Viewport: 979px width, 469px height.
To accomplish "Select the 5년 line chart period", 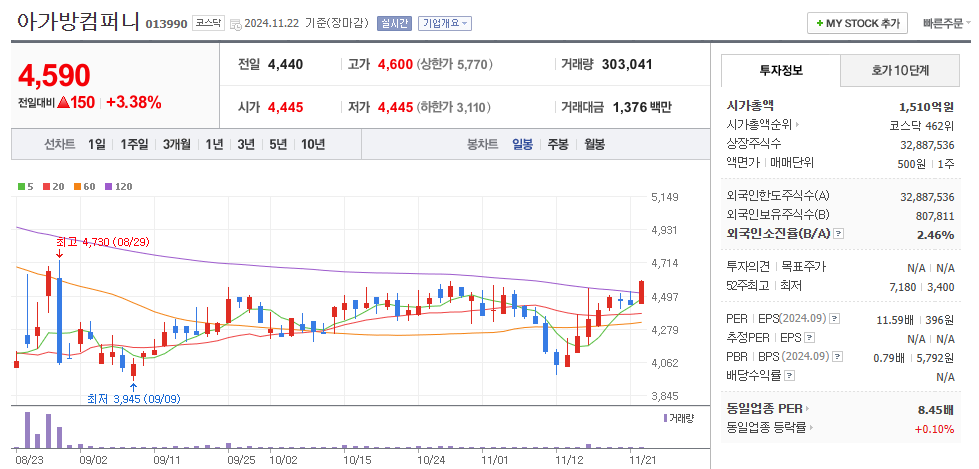I will click(278, 145).
